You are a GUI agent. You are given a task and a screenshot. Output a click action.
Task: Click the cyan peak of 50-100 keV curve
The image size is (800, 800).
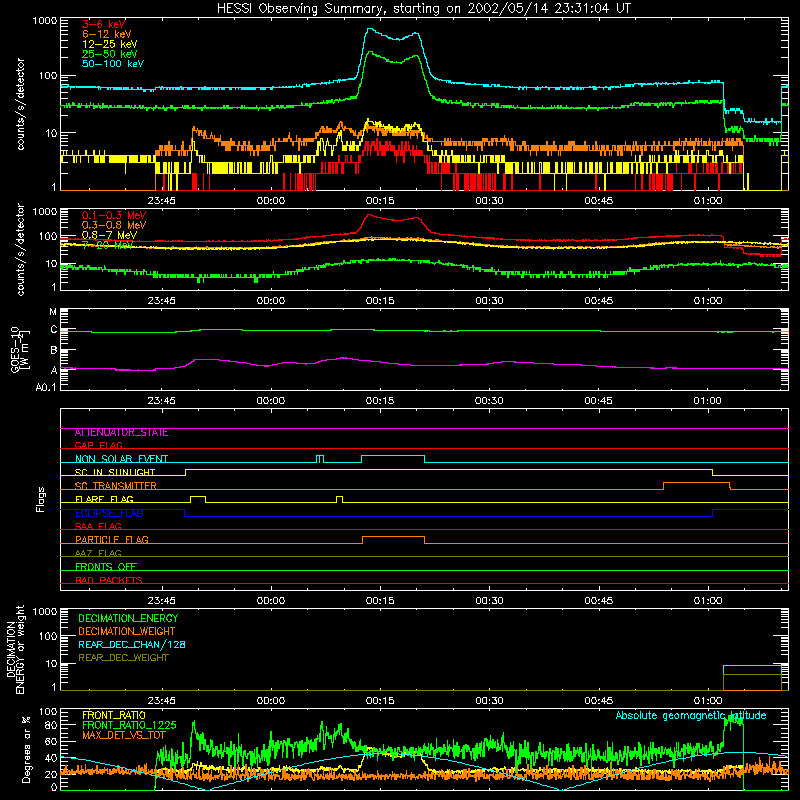coord(370,30)
